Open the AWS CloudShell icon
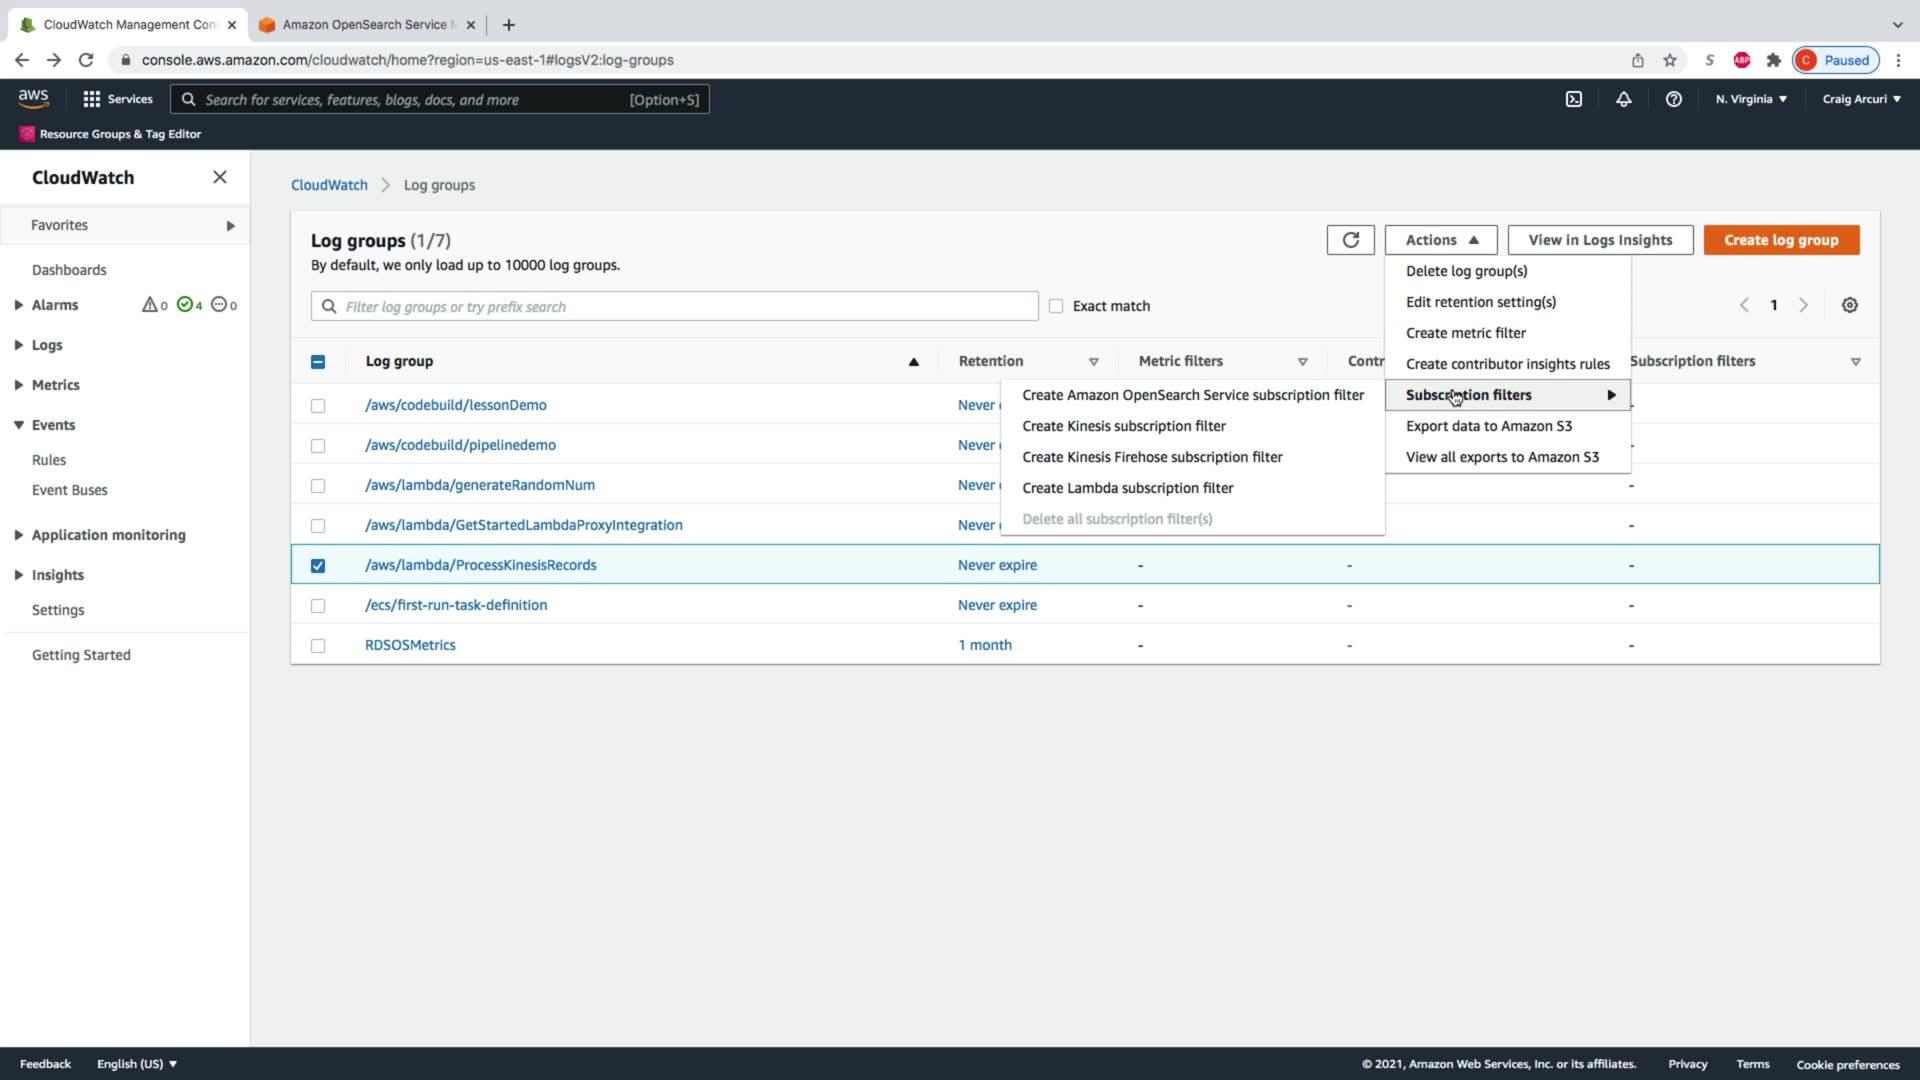The width and height of the screenshot is (1920, 1080). 1573,99
